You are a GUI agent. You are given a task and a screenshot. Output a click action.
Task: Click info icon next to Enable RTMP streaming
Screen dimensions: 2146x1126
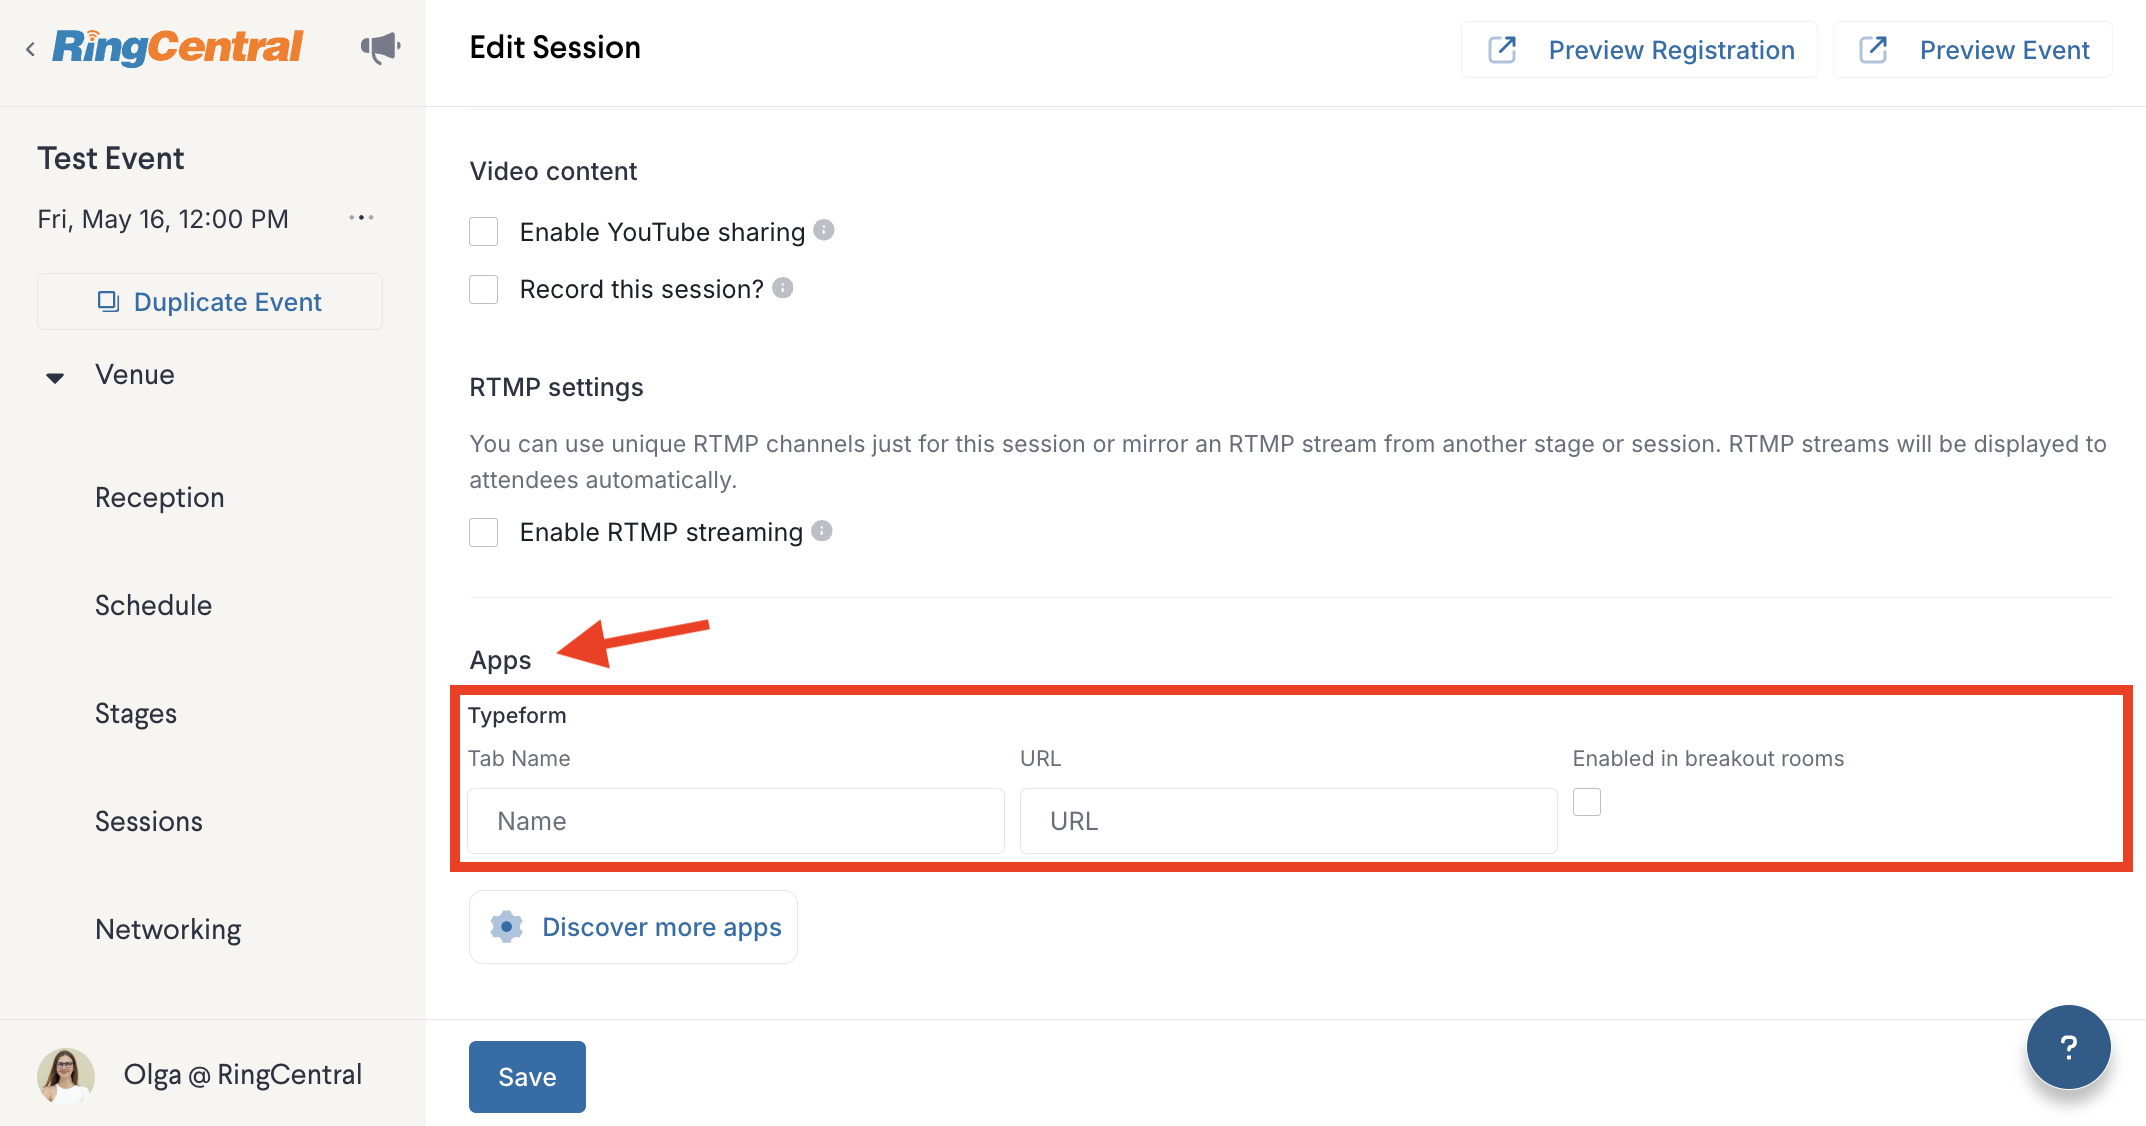(x=822, y=531)
